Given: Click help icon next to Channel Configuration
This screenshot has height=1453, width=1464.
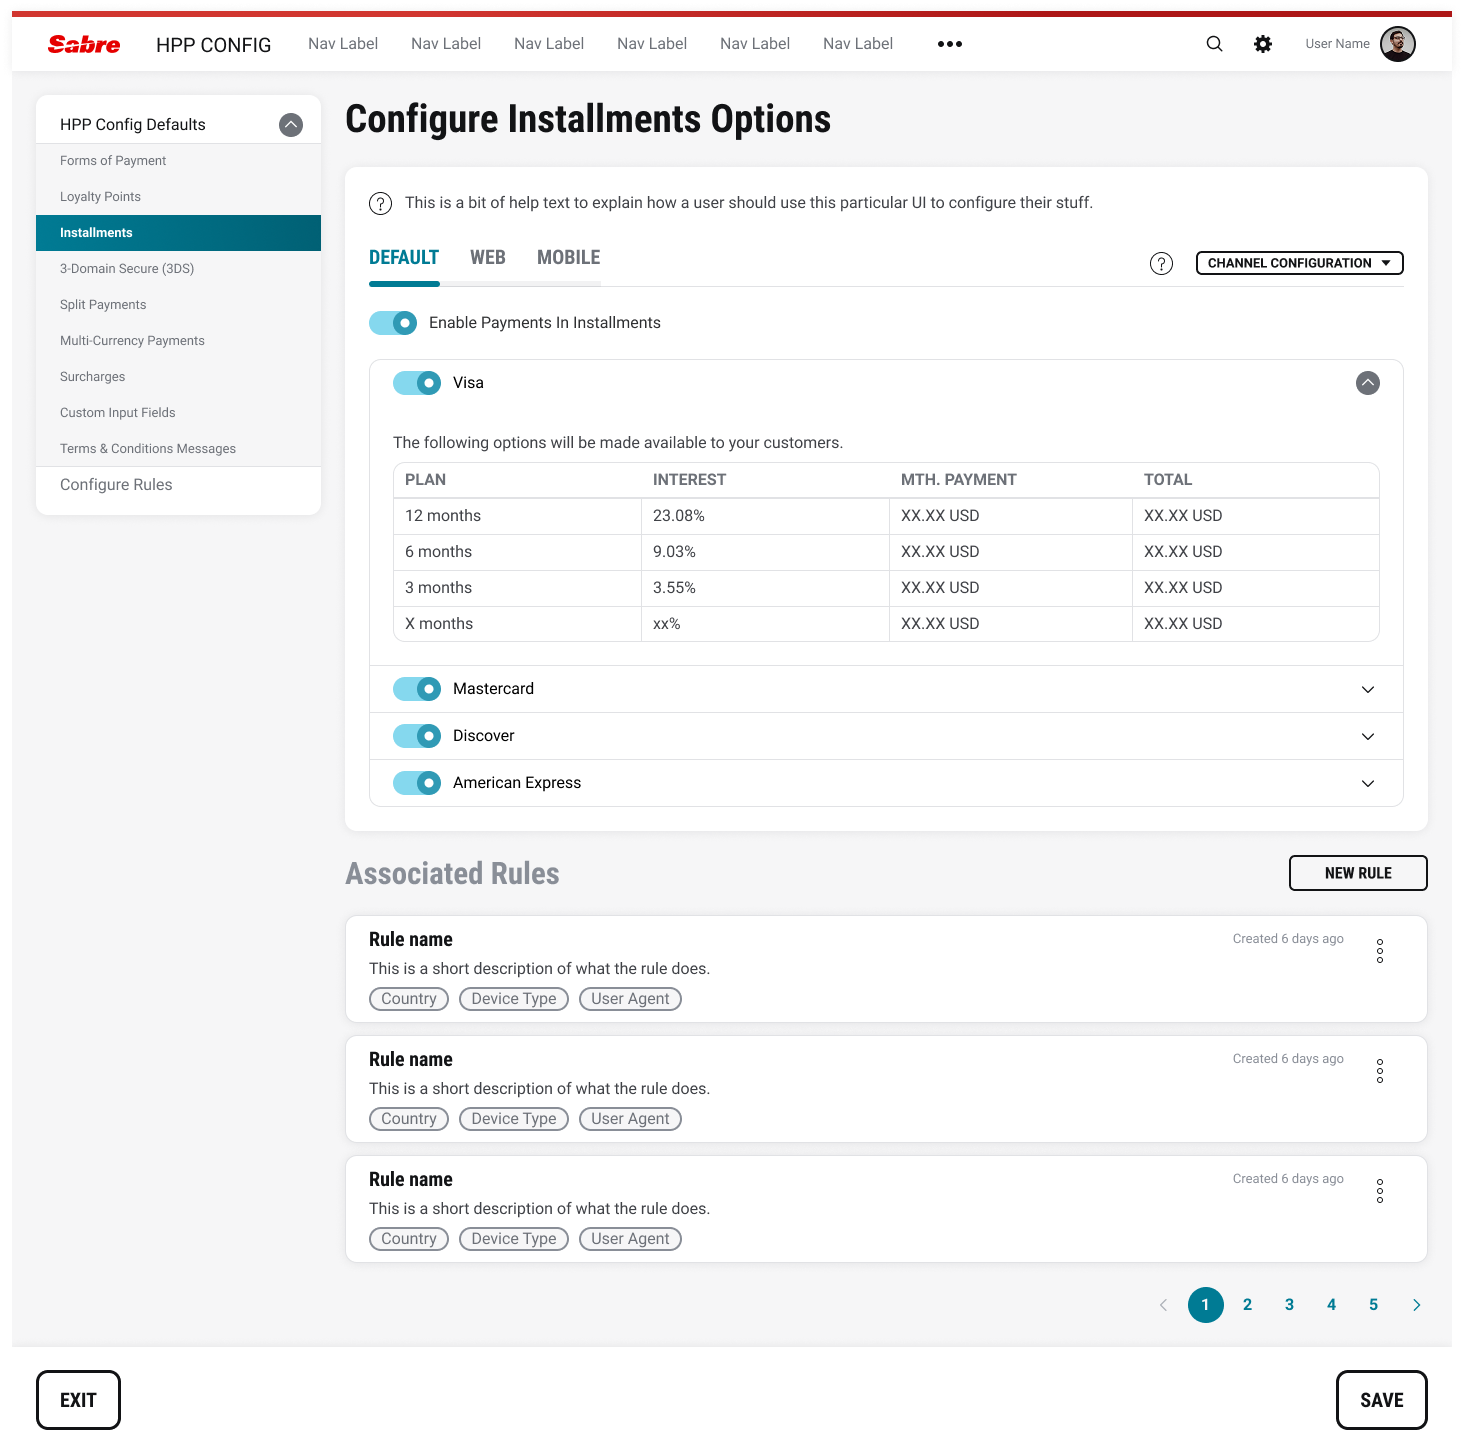Looking at the screenshot, I should tap(1161, 263).
